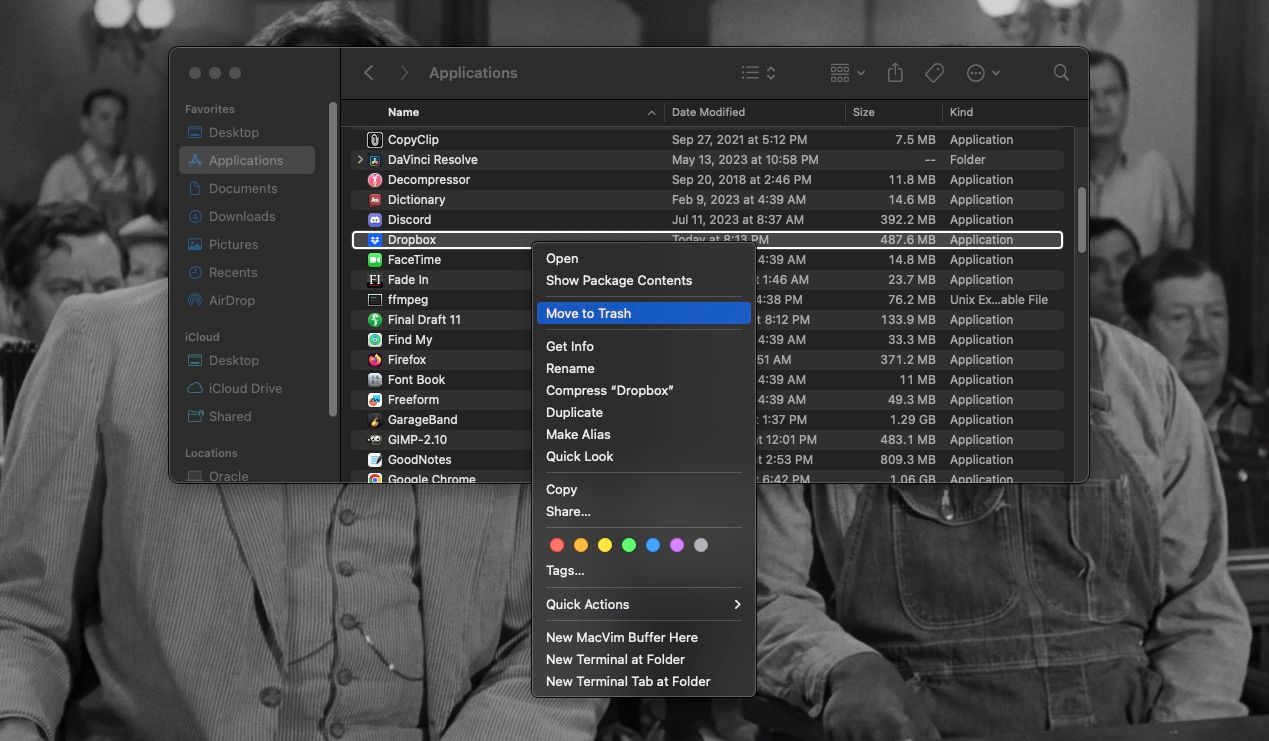This screenshot has height=741, width=1269.
Task: Select the AirDrop item in the sidebar
Action: point(232,300)
